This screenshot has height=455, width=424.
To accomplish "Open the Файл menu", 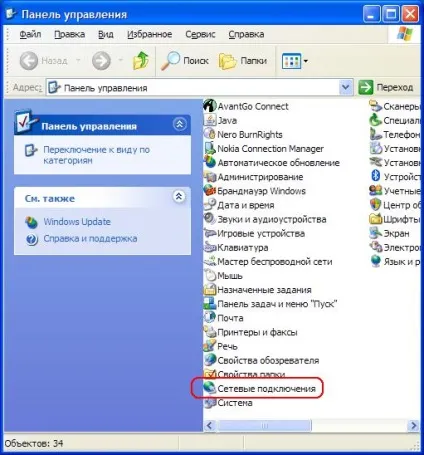I will (30, 34).
